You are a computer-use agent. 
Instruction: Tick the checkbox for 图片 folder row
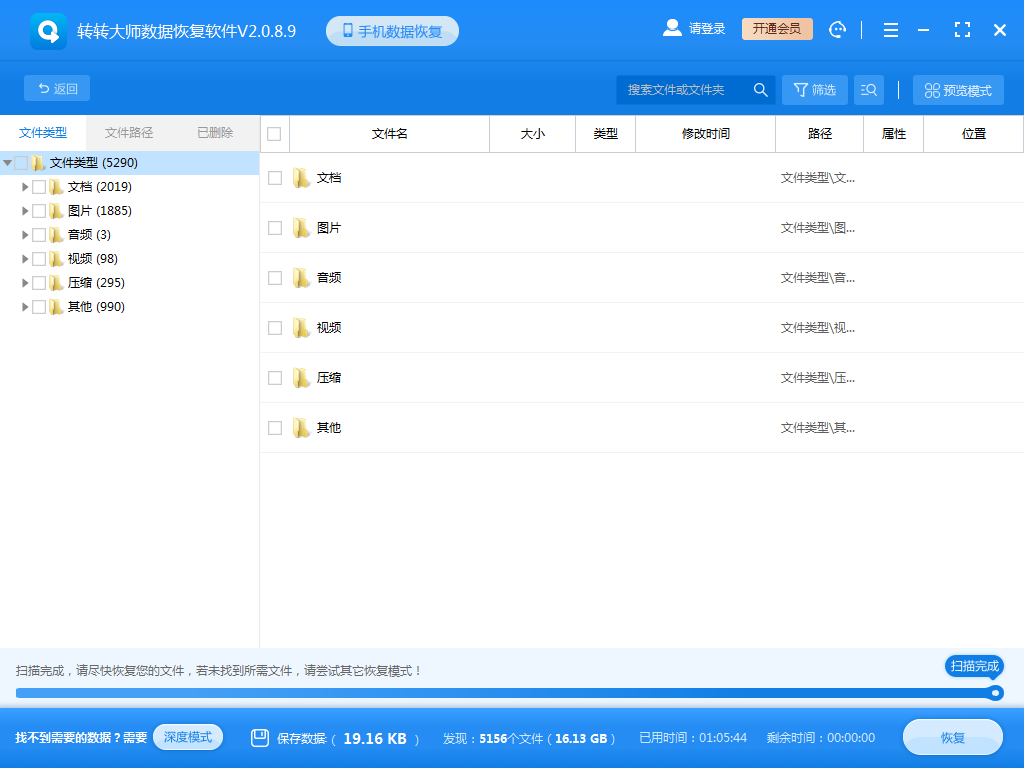(x=274, y=227)
